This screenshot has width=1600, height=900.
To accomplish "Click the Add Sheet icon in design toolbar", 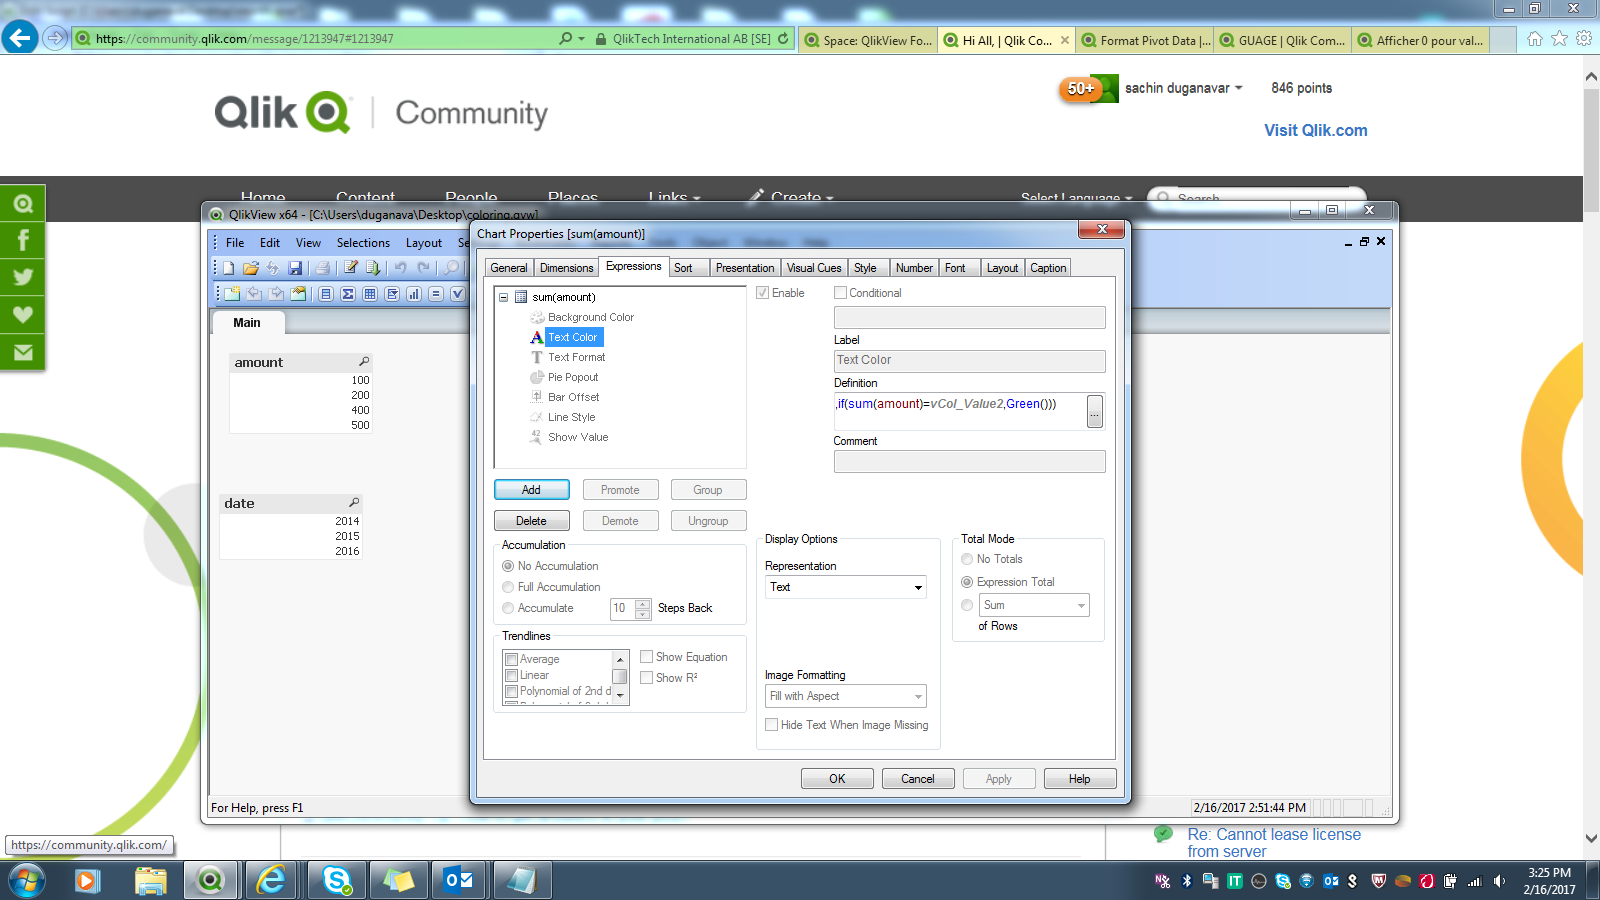I will coord(232,294).
